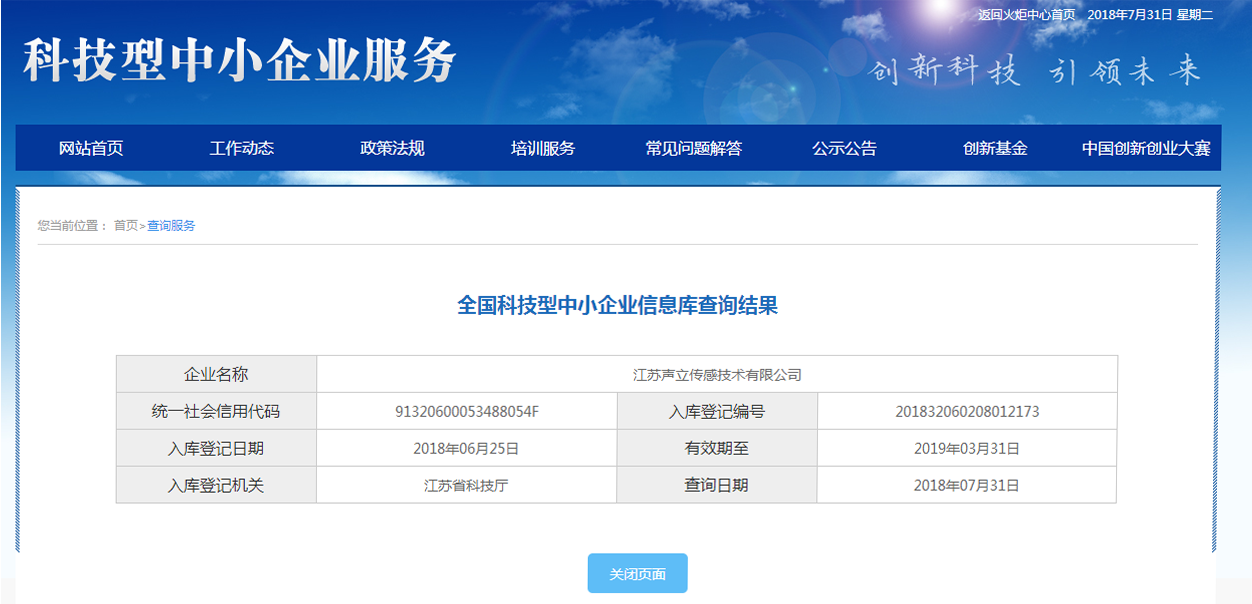The image size is (1252, 604).
Task: Select credit code 91320600053488054F
Action: 467,412
